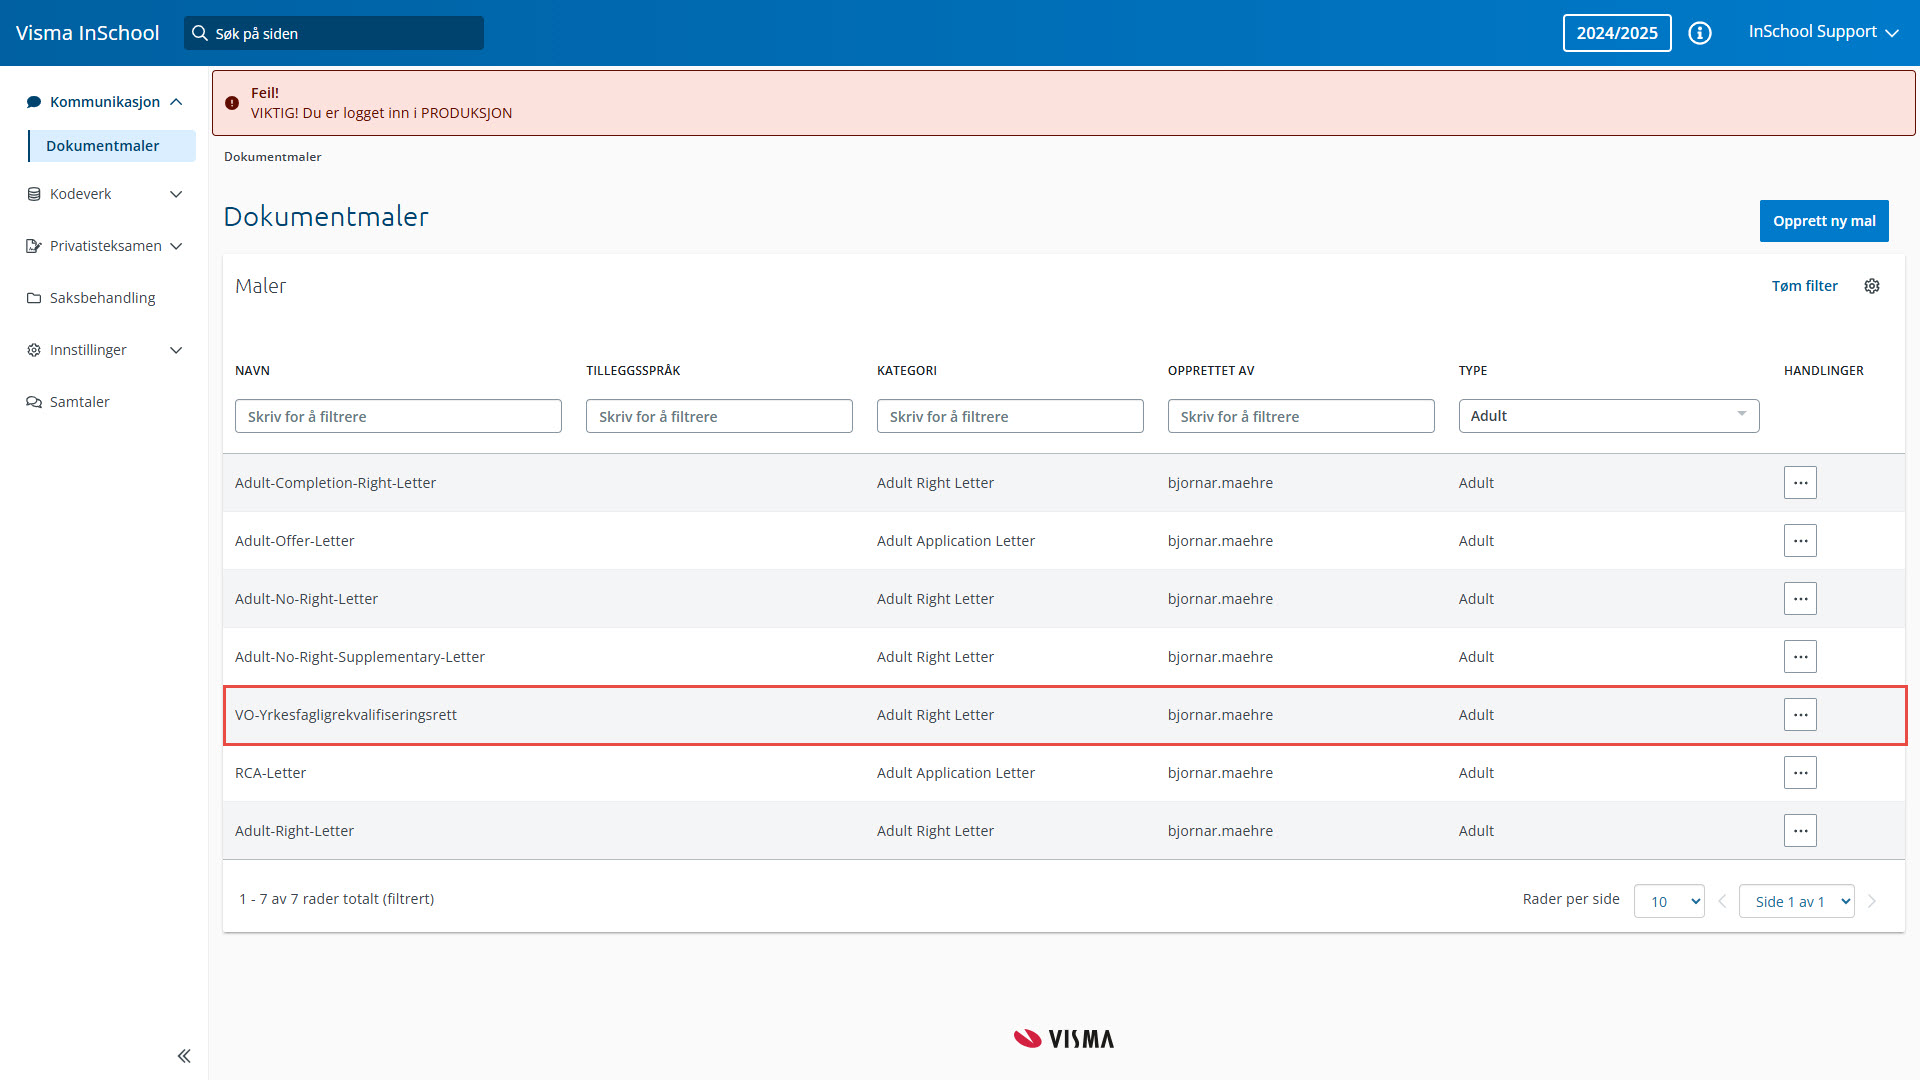
Task: Select the Adult-No-Right-Letter name cell
Action: pos(306,599)
